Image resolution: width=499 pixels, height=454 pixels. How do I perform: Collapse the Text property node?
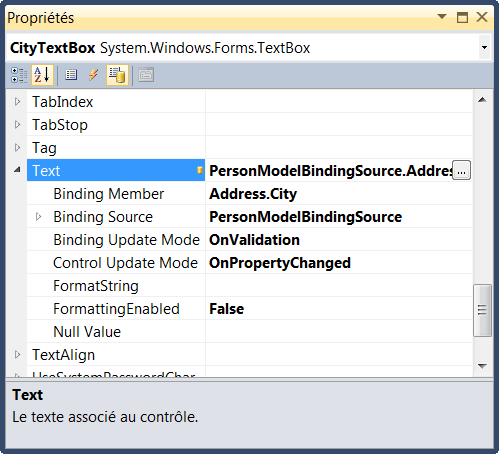tap(17, 170)
